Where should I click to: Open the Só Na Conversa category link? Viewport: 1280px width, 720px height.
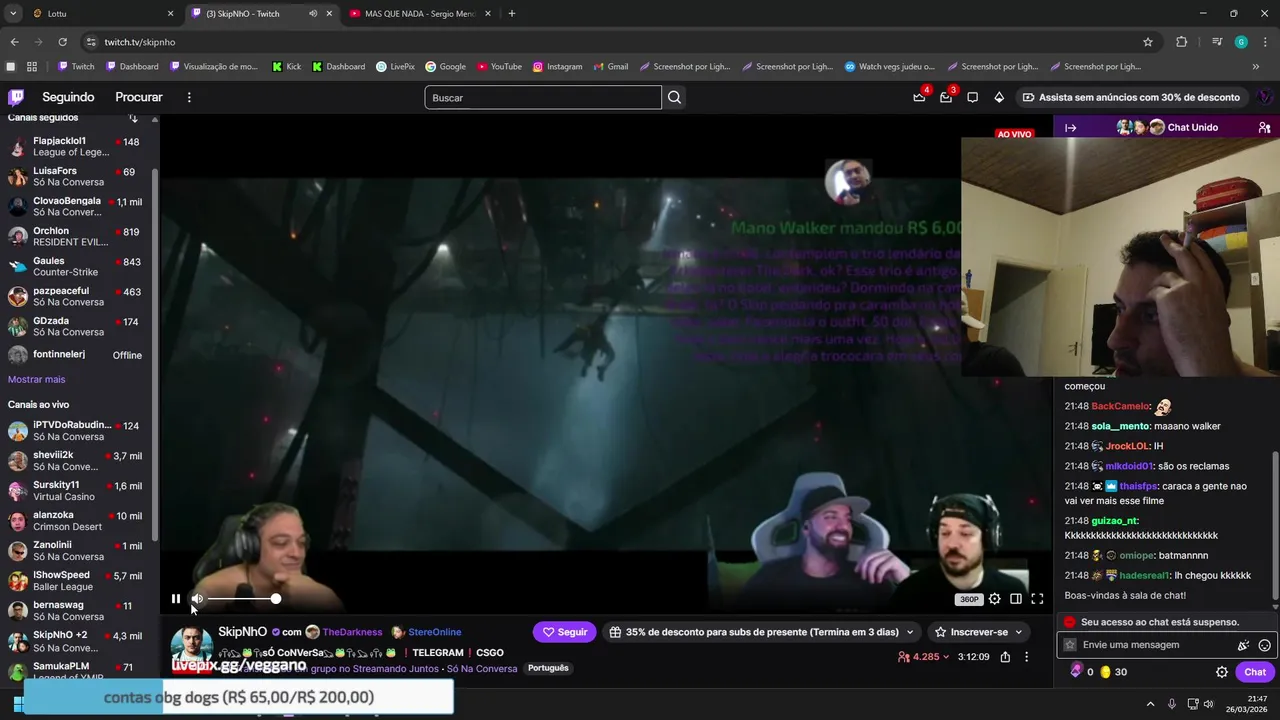(x=482, y=668)
